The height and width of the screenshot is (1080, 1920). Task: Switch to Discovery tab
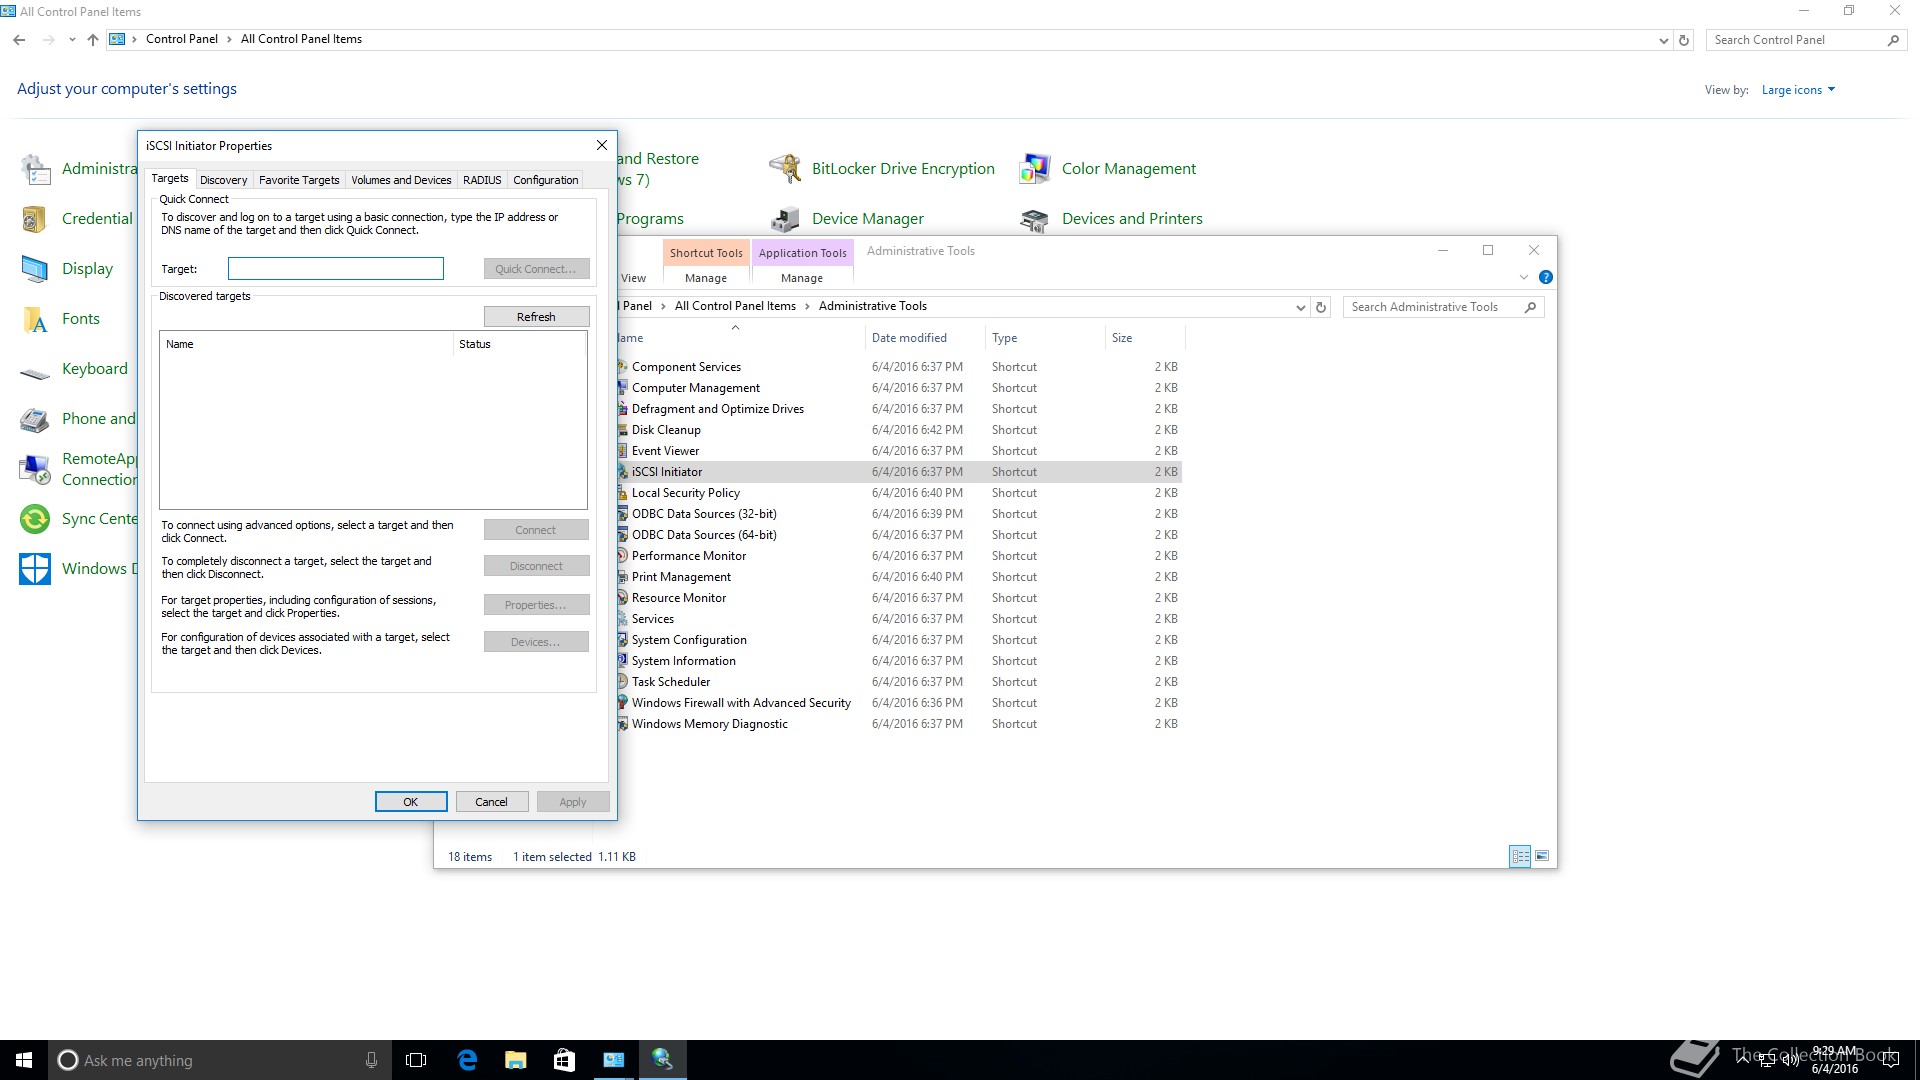(x=223, y=180)
